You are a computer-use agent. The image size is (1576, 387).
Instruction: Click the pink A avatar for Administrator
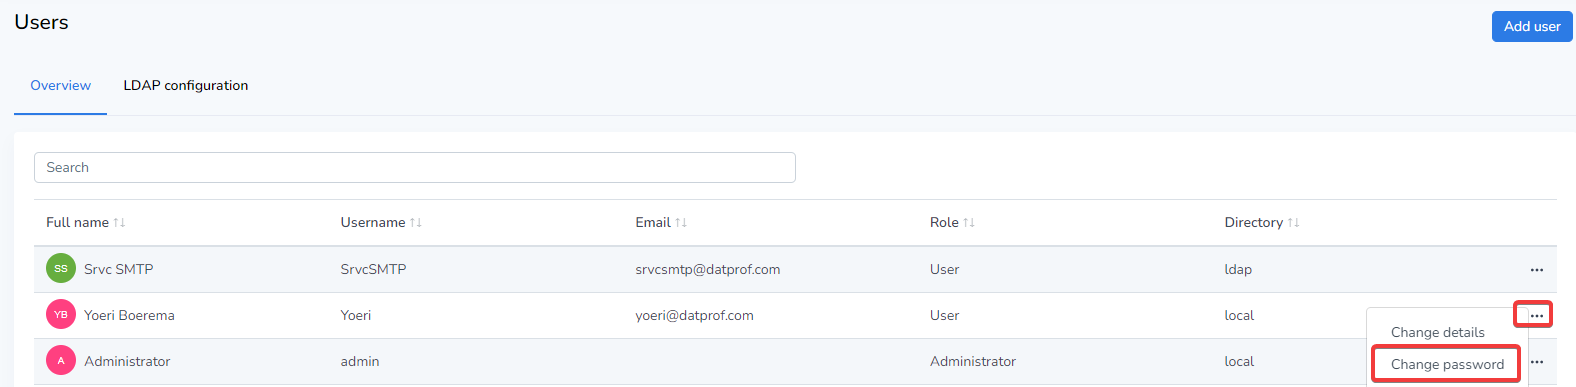[61, 361]
